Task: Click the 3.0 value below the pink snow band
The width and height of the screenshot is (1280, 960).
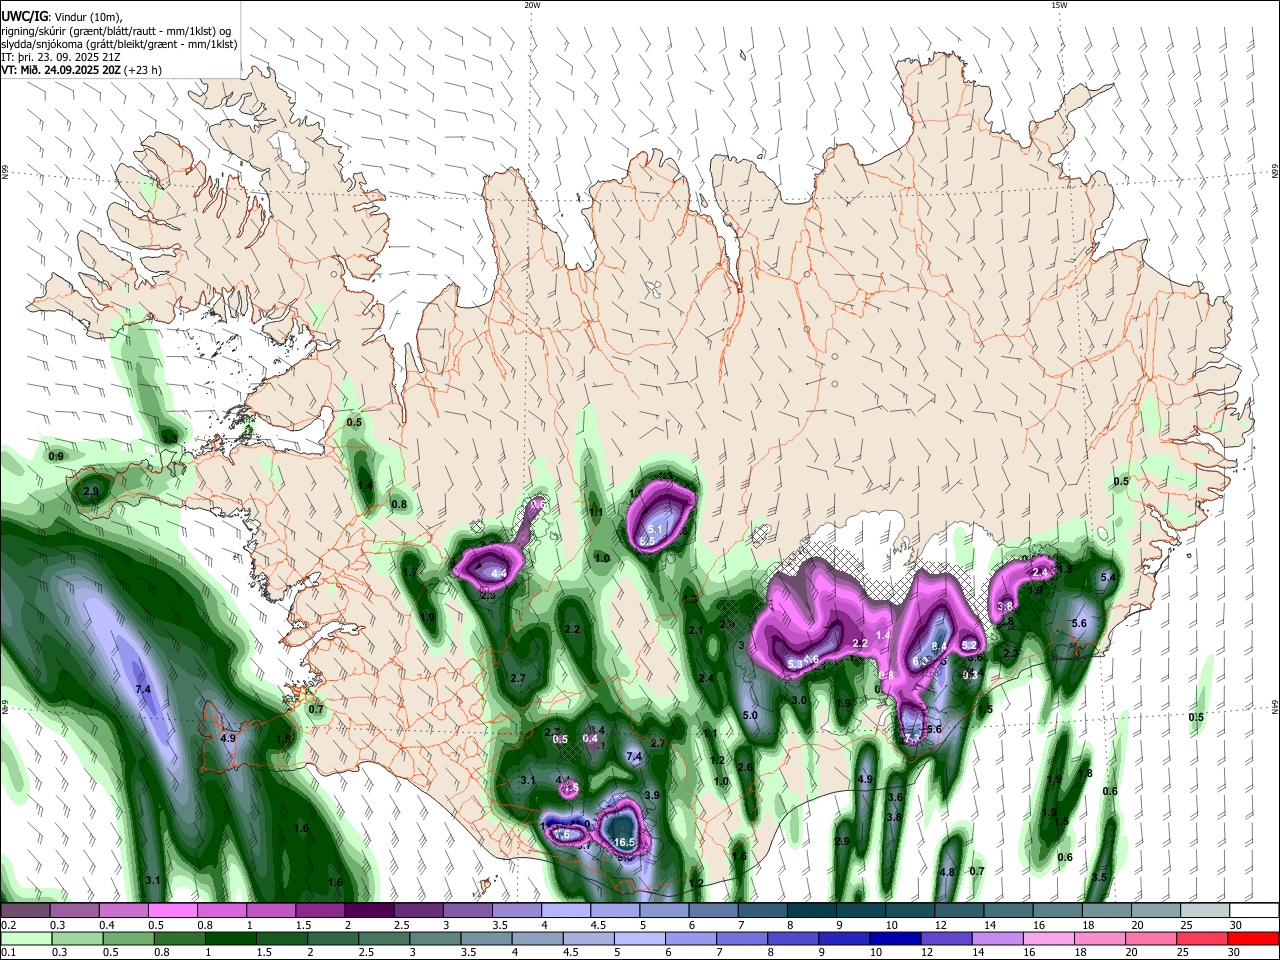Action: (799, 700)
